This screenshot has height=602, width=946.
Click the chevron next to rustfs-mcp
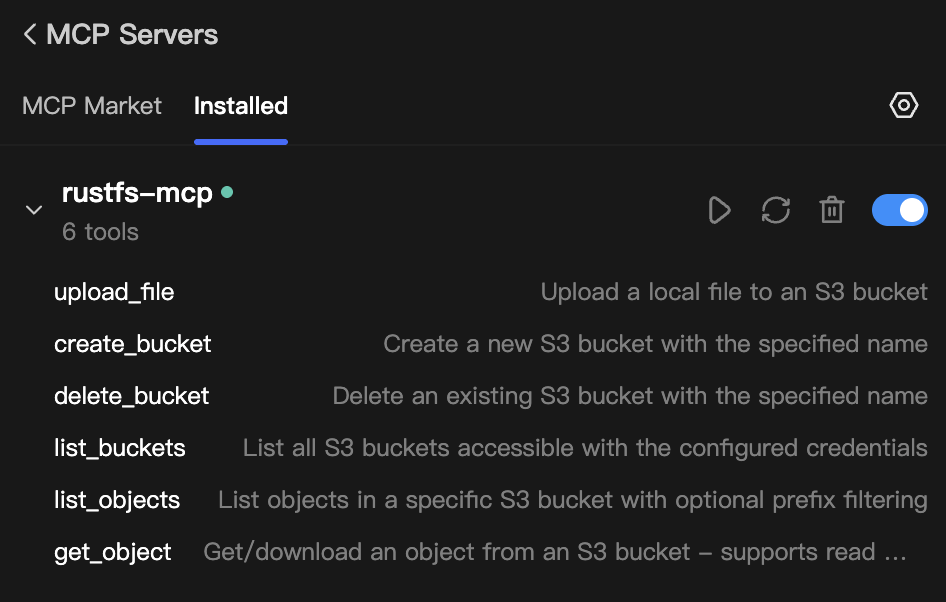[x=33, y=210]
